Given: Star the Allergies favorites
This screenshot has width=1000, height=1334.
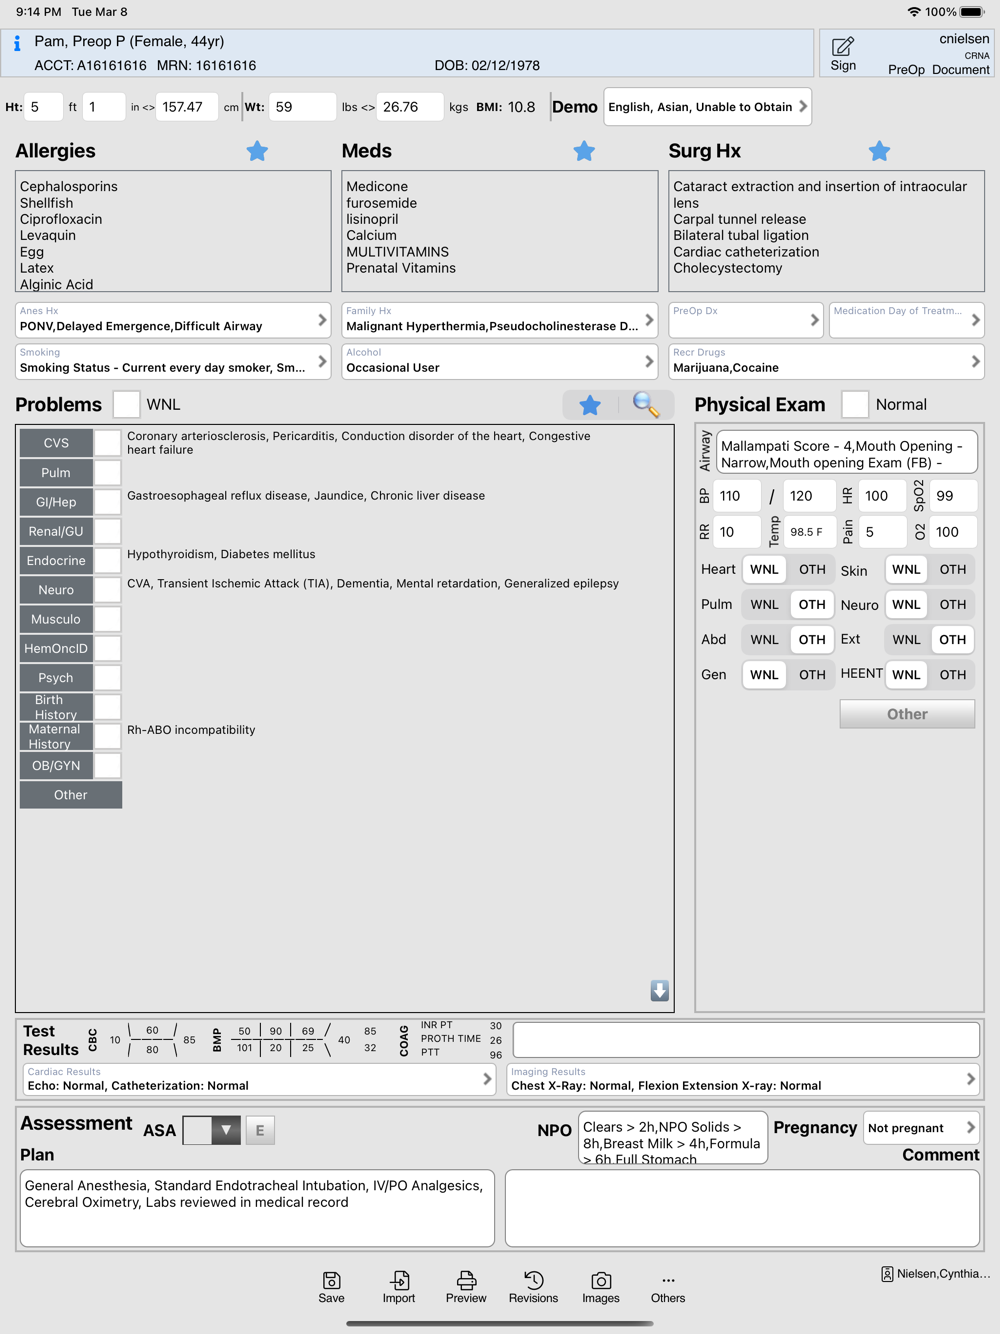Looking at the screenshot, I should tap(257, 151).
